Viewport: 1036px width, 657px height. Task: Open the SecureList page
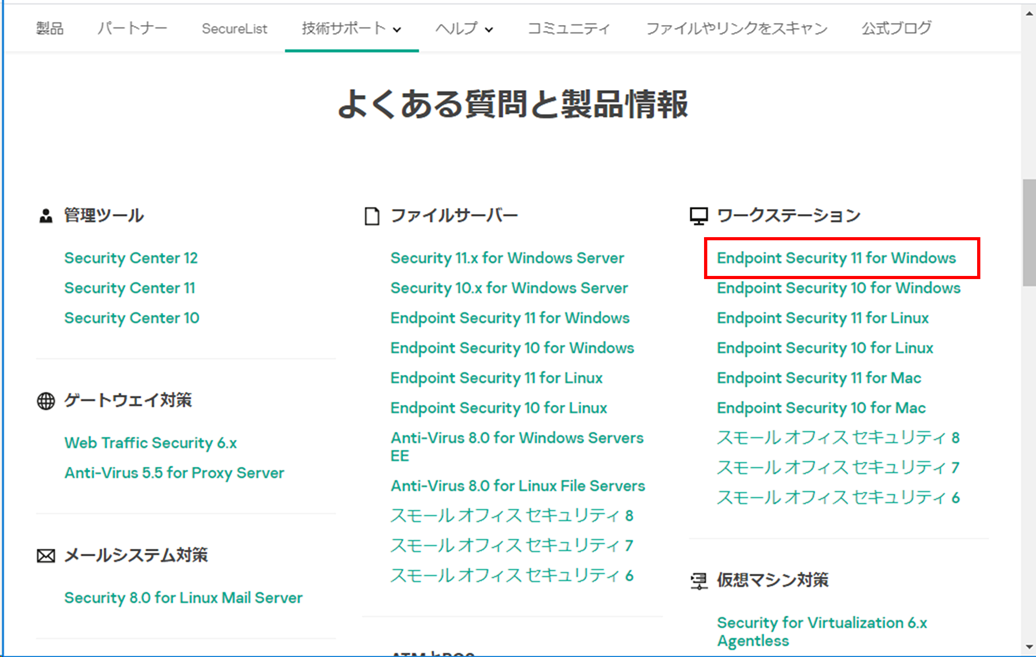234,30
